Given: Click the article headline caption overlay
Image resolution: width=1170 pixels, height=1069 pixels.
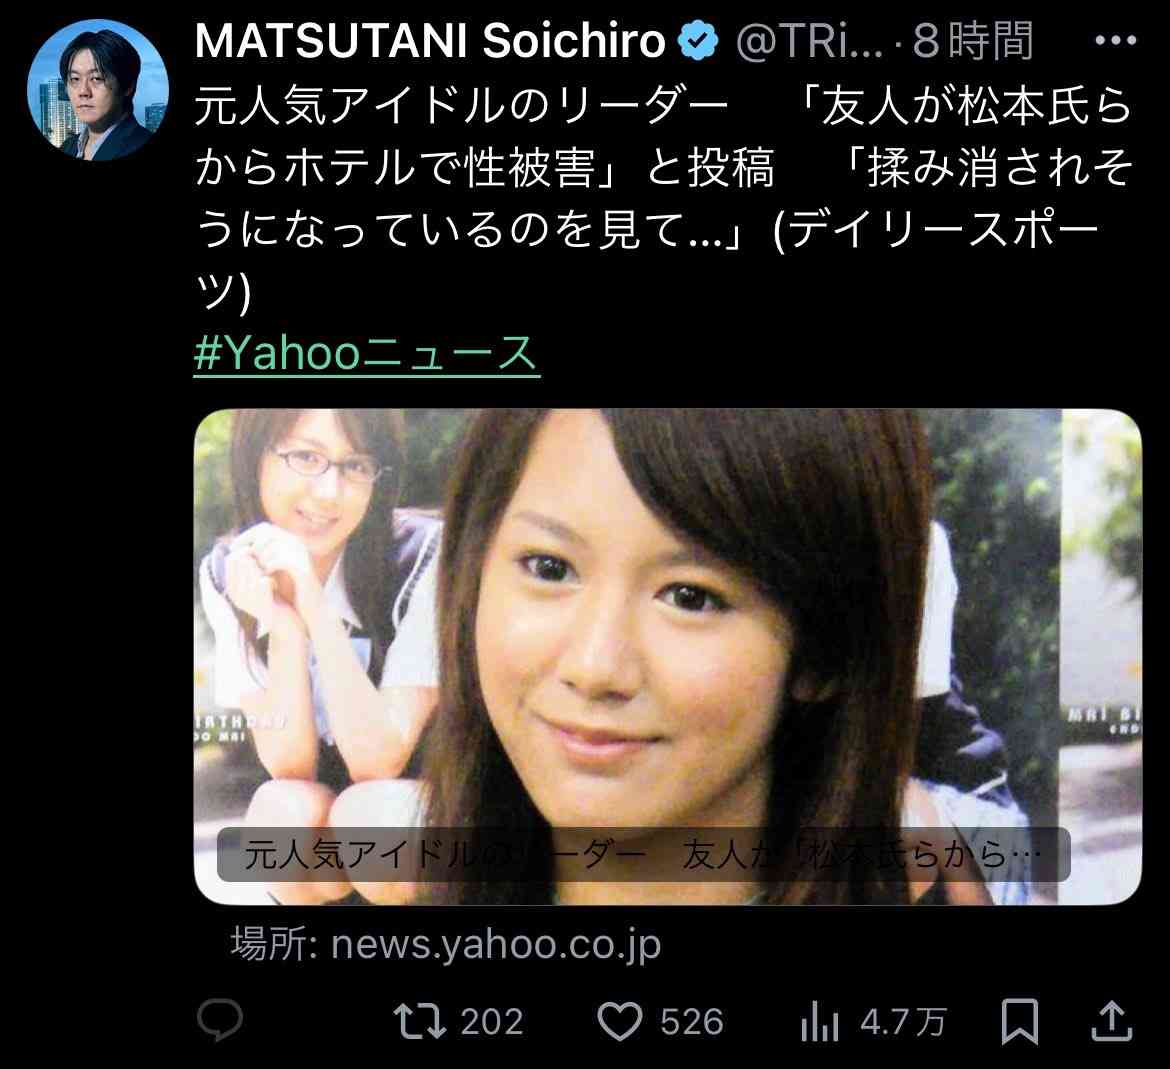Looking at the screenshot, I should click(x=643, y=855).
